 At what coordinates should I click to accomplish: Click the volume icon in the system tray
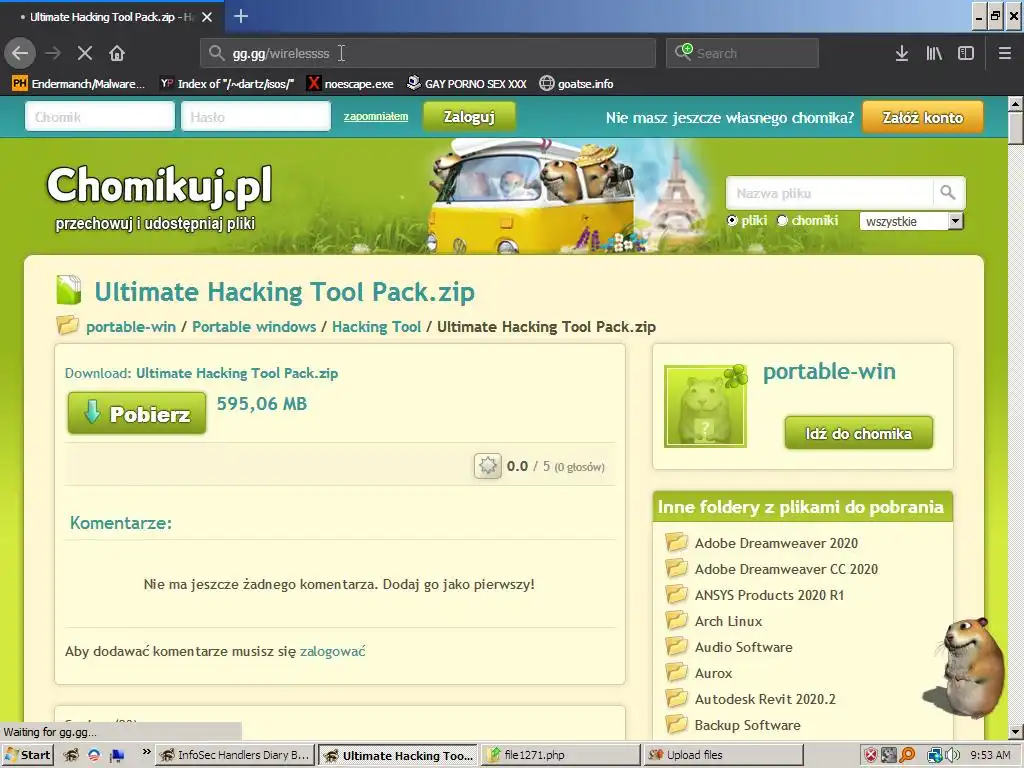(x=952, y=755)
